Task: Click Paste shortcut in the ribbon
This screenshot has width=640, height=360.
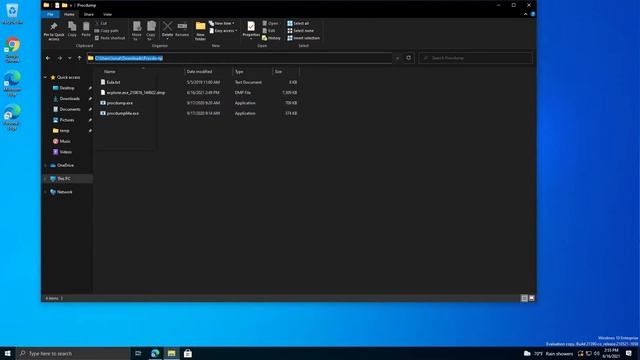Action: pos(110,38)
